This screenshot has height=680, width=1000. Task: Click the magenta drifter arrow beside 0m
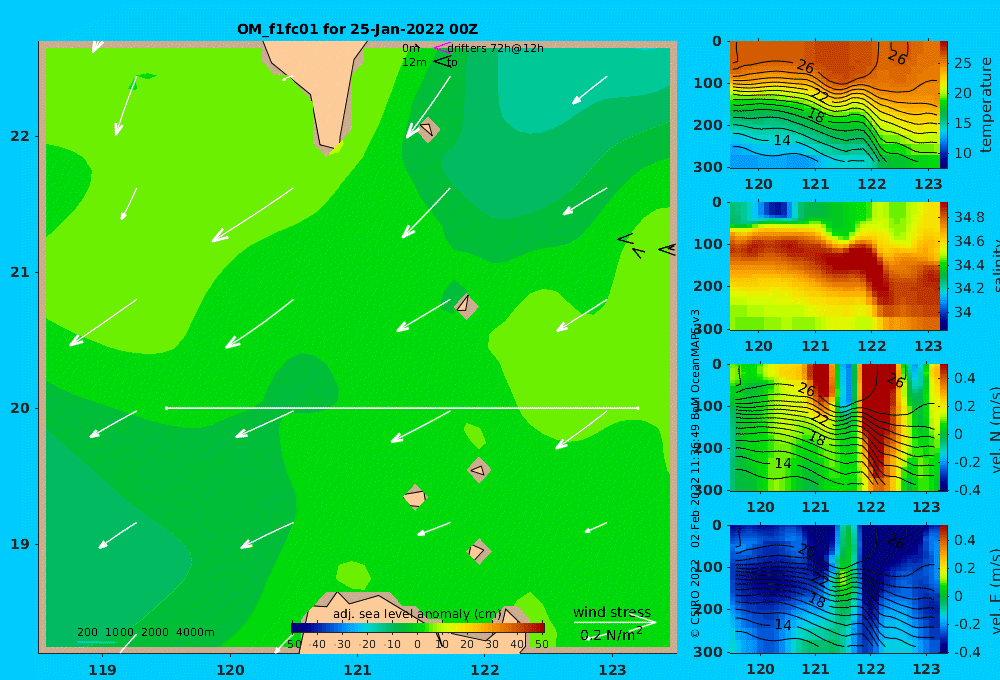tap(442, 47)
